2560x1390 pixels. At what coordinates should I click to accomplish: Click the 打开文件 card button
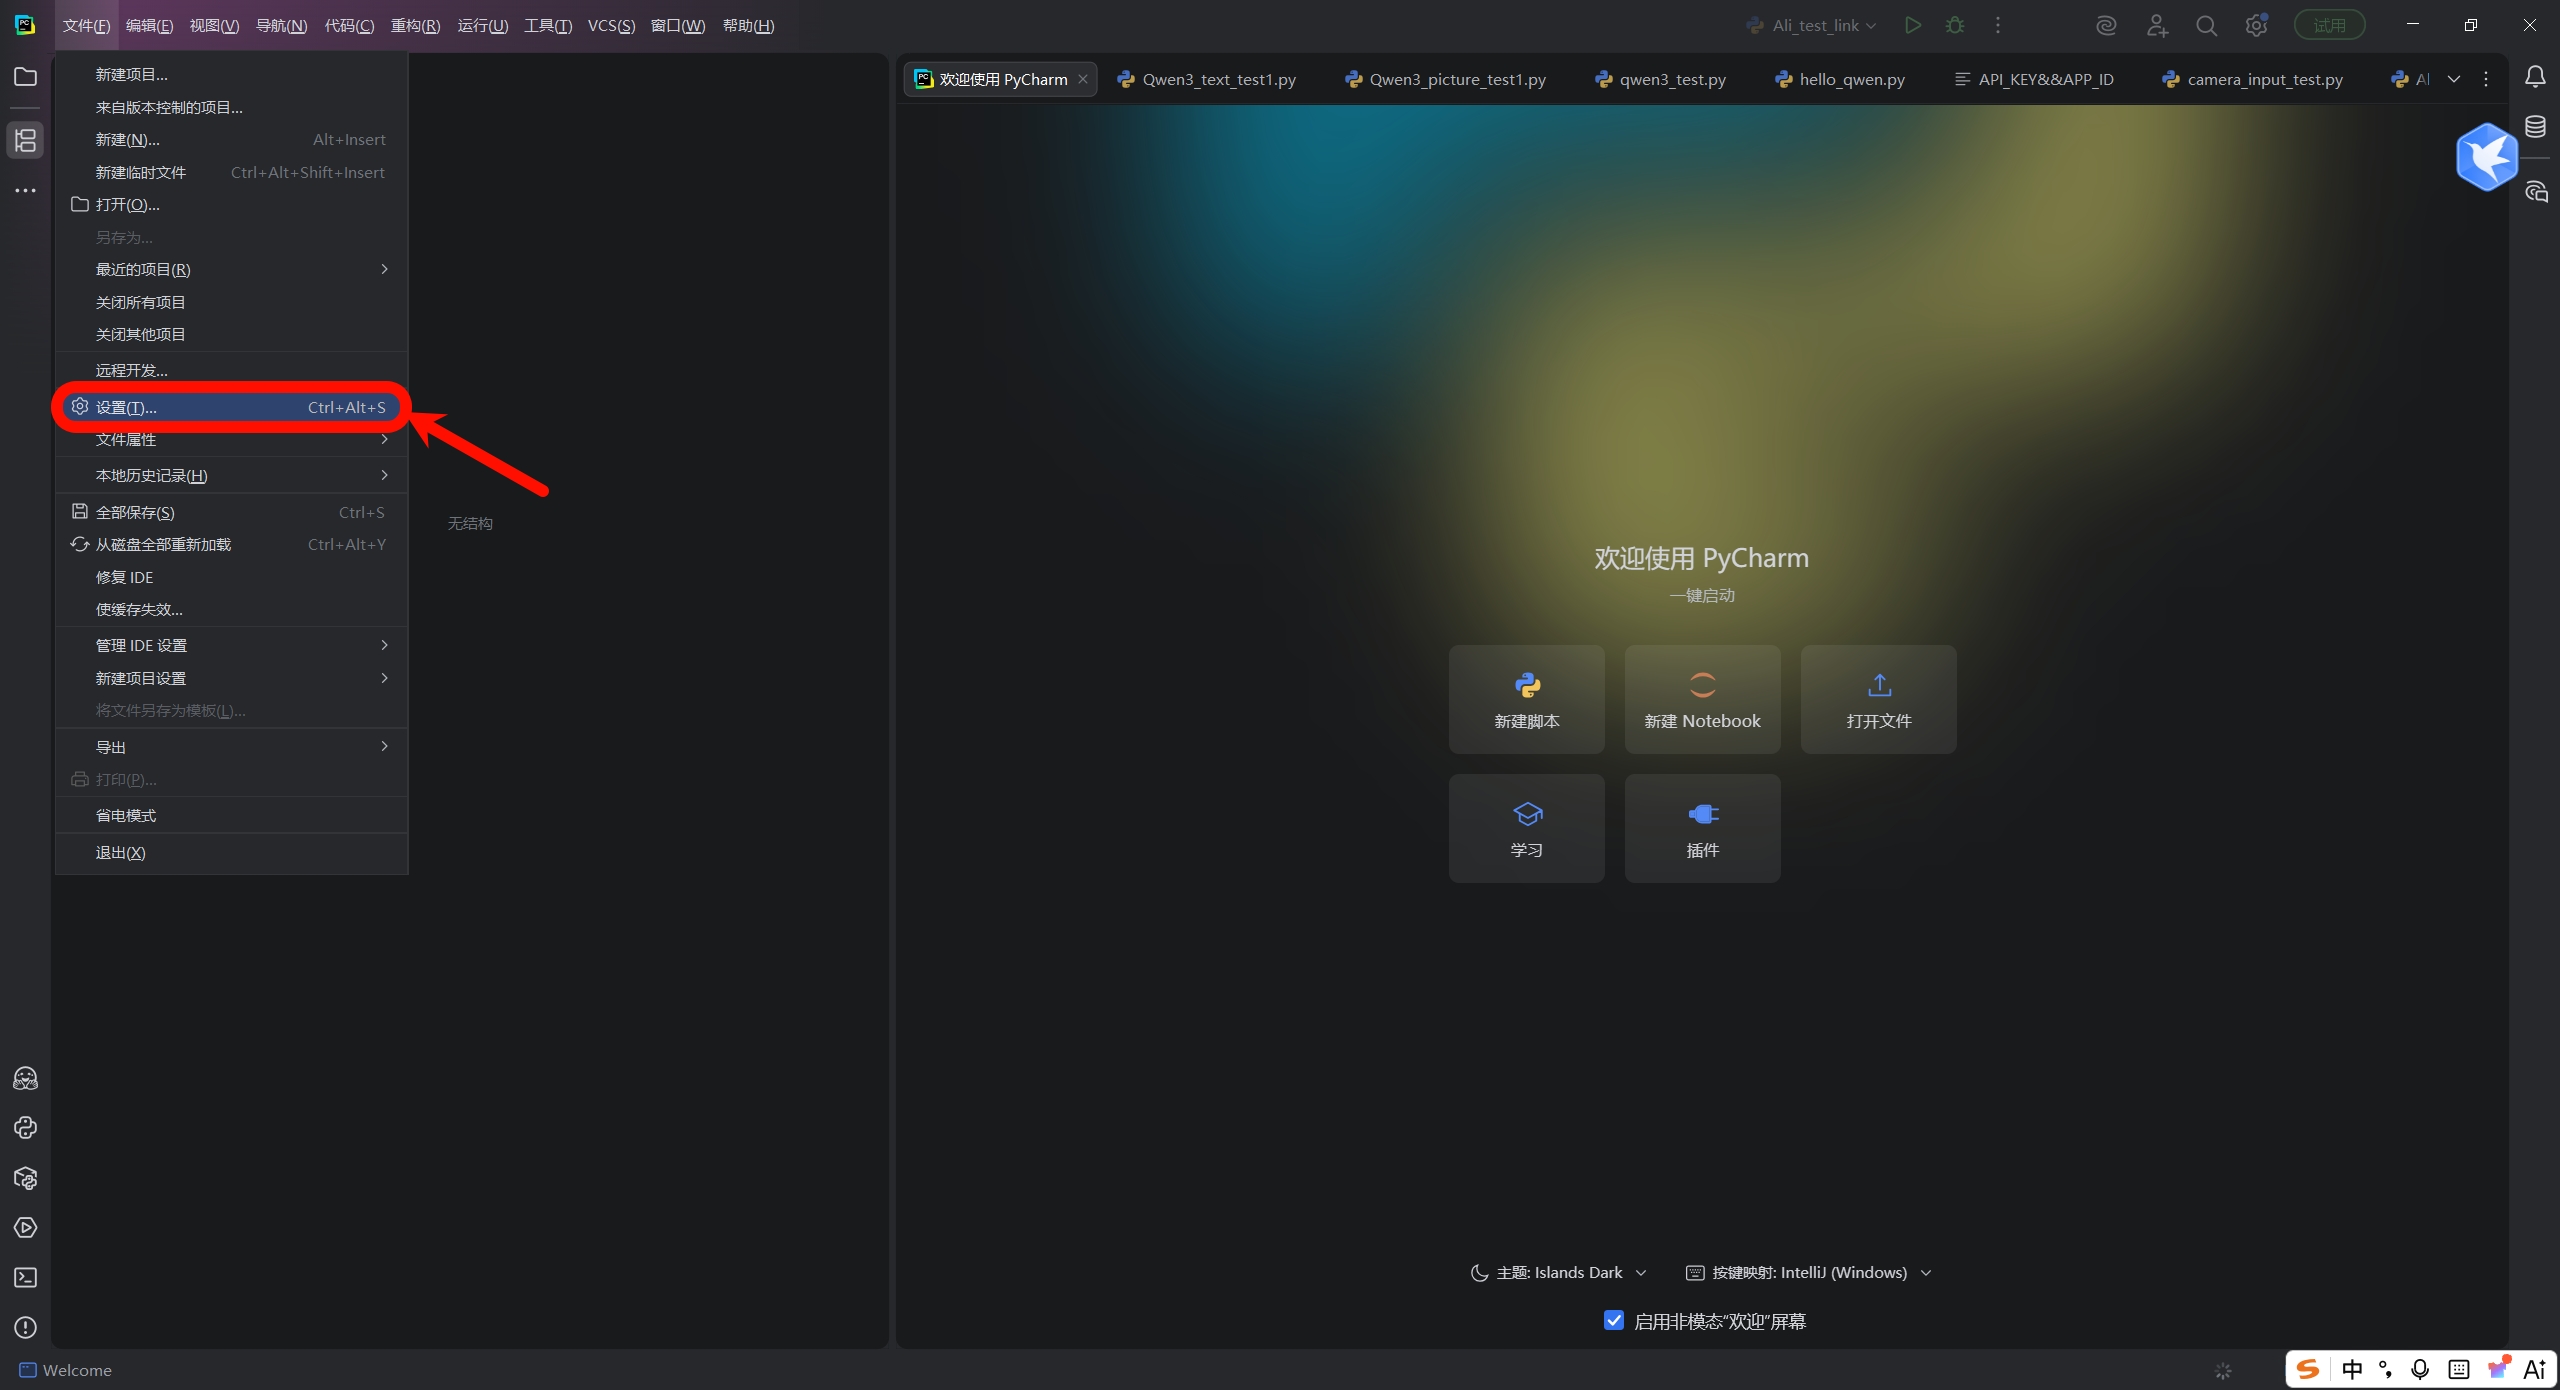[x=1879, y=699]
